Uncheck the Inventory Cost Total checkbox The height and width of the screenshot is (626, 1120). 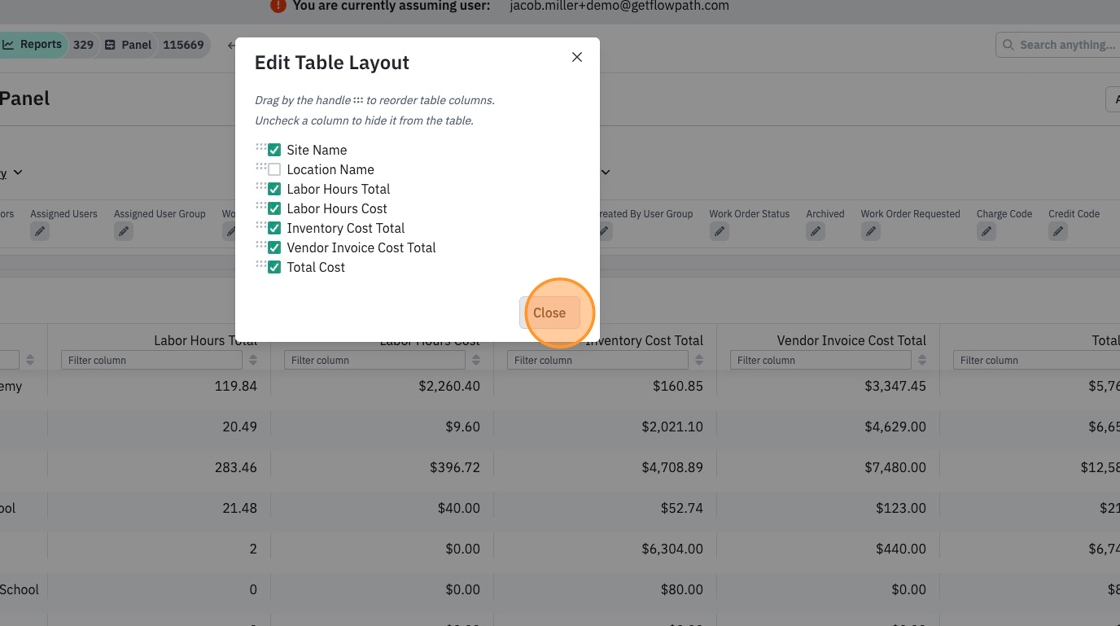click(274, 228)
